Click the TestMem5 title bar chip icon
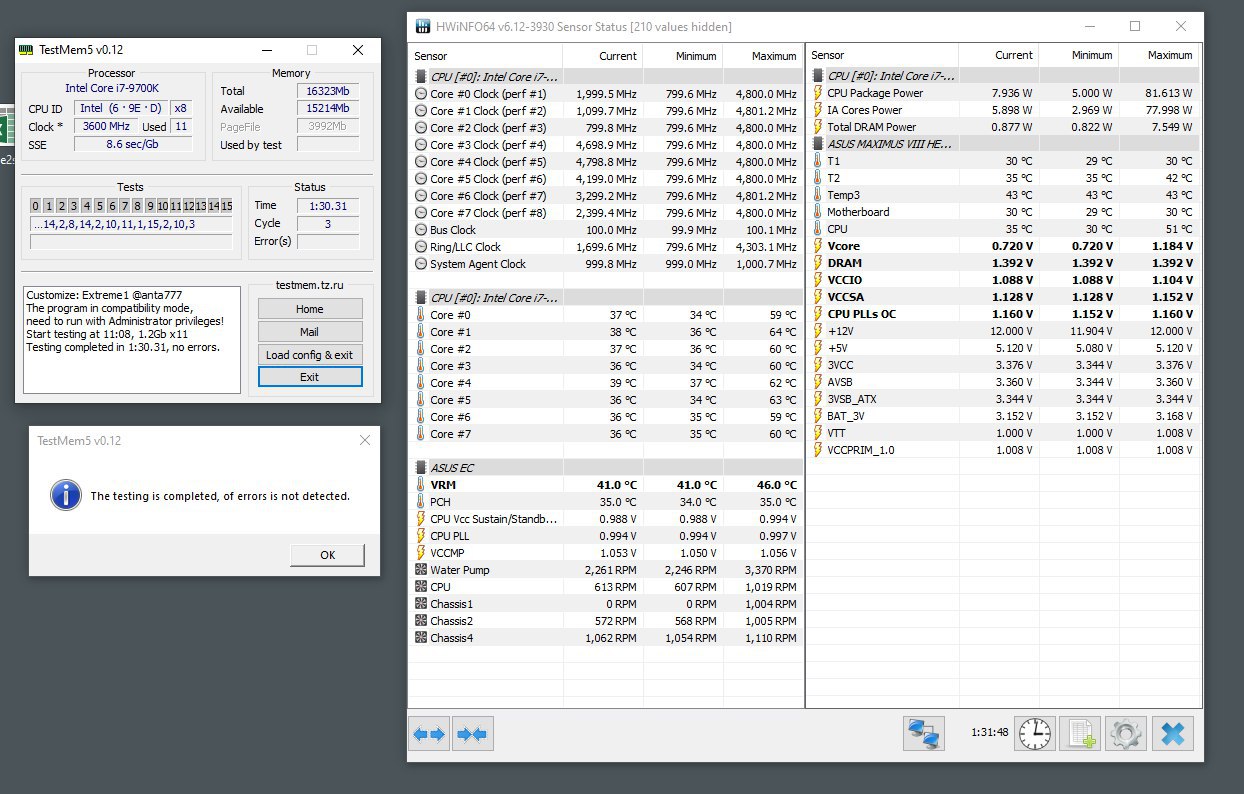The height and width of the screenshot is (794, 1244). point(27,50)
